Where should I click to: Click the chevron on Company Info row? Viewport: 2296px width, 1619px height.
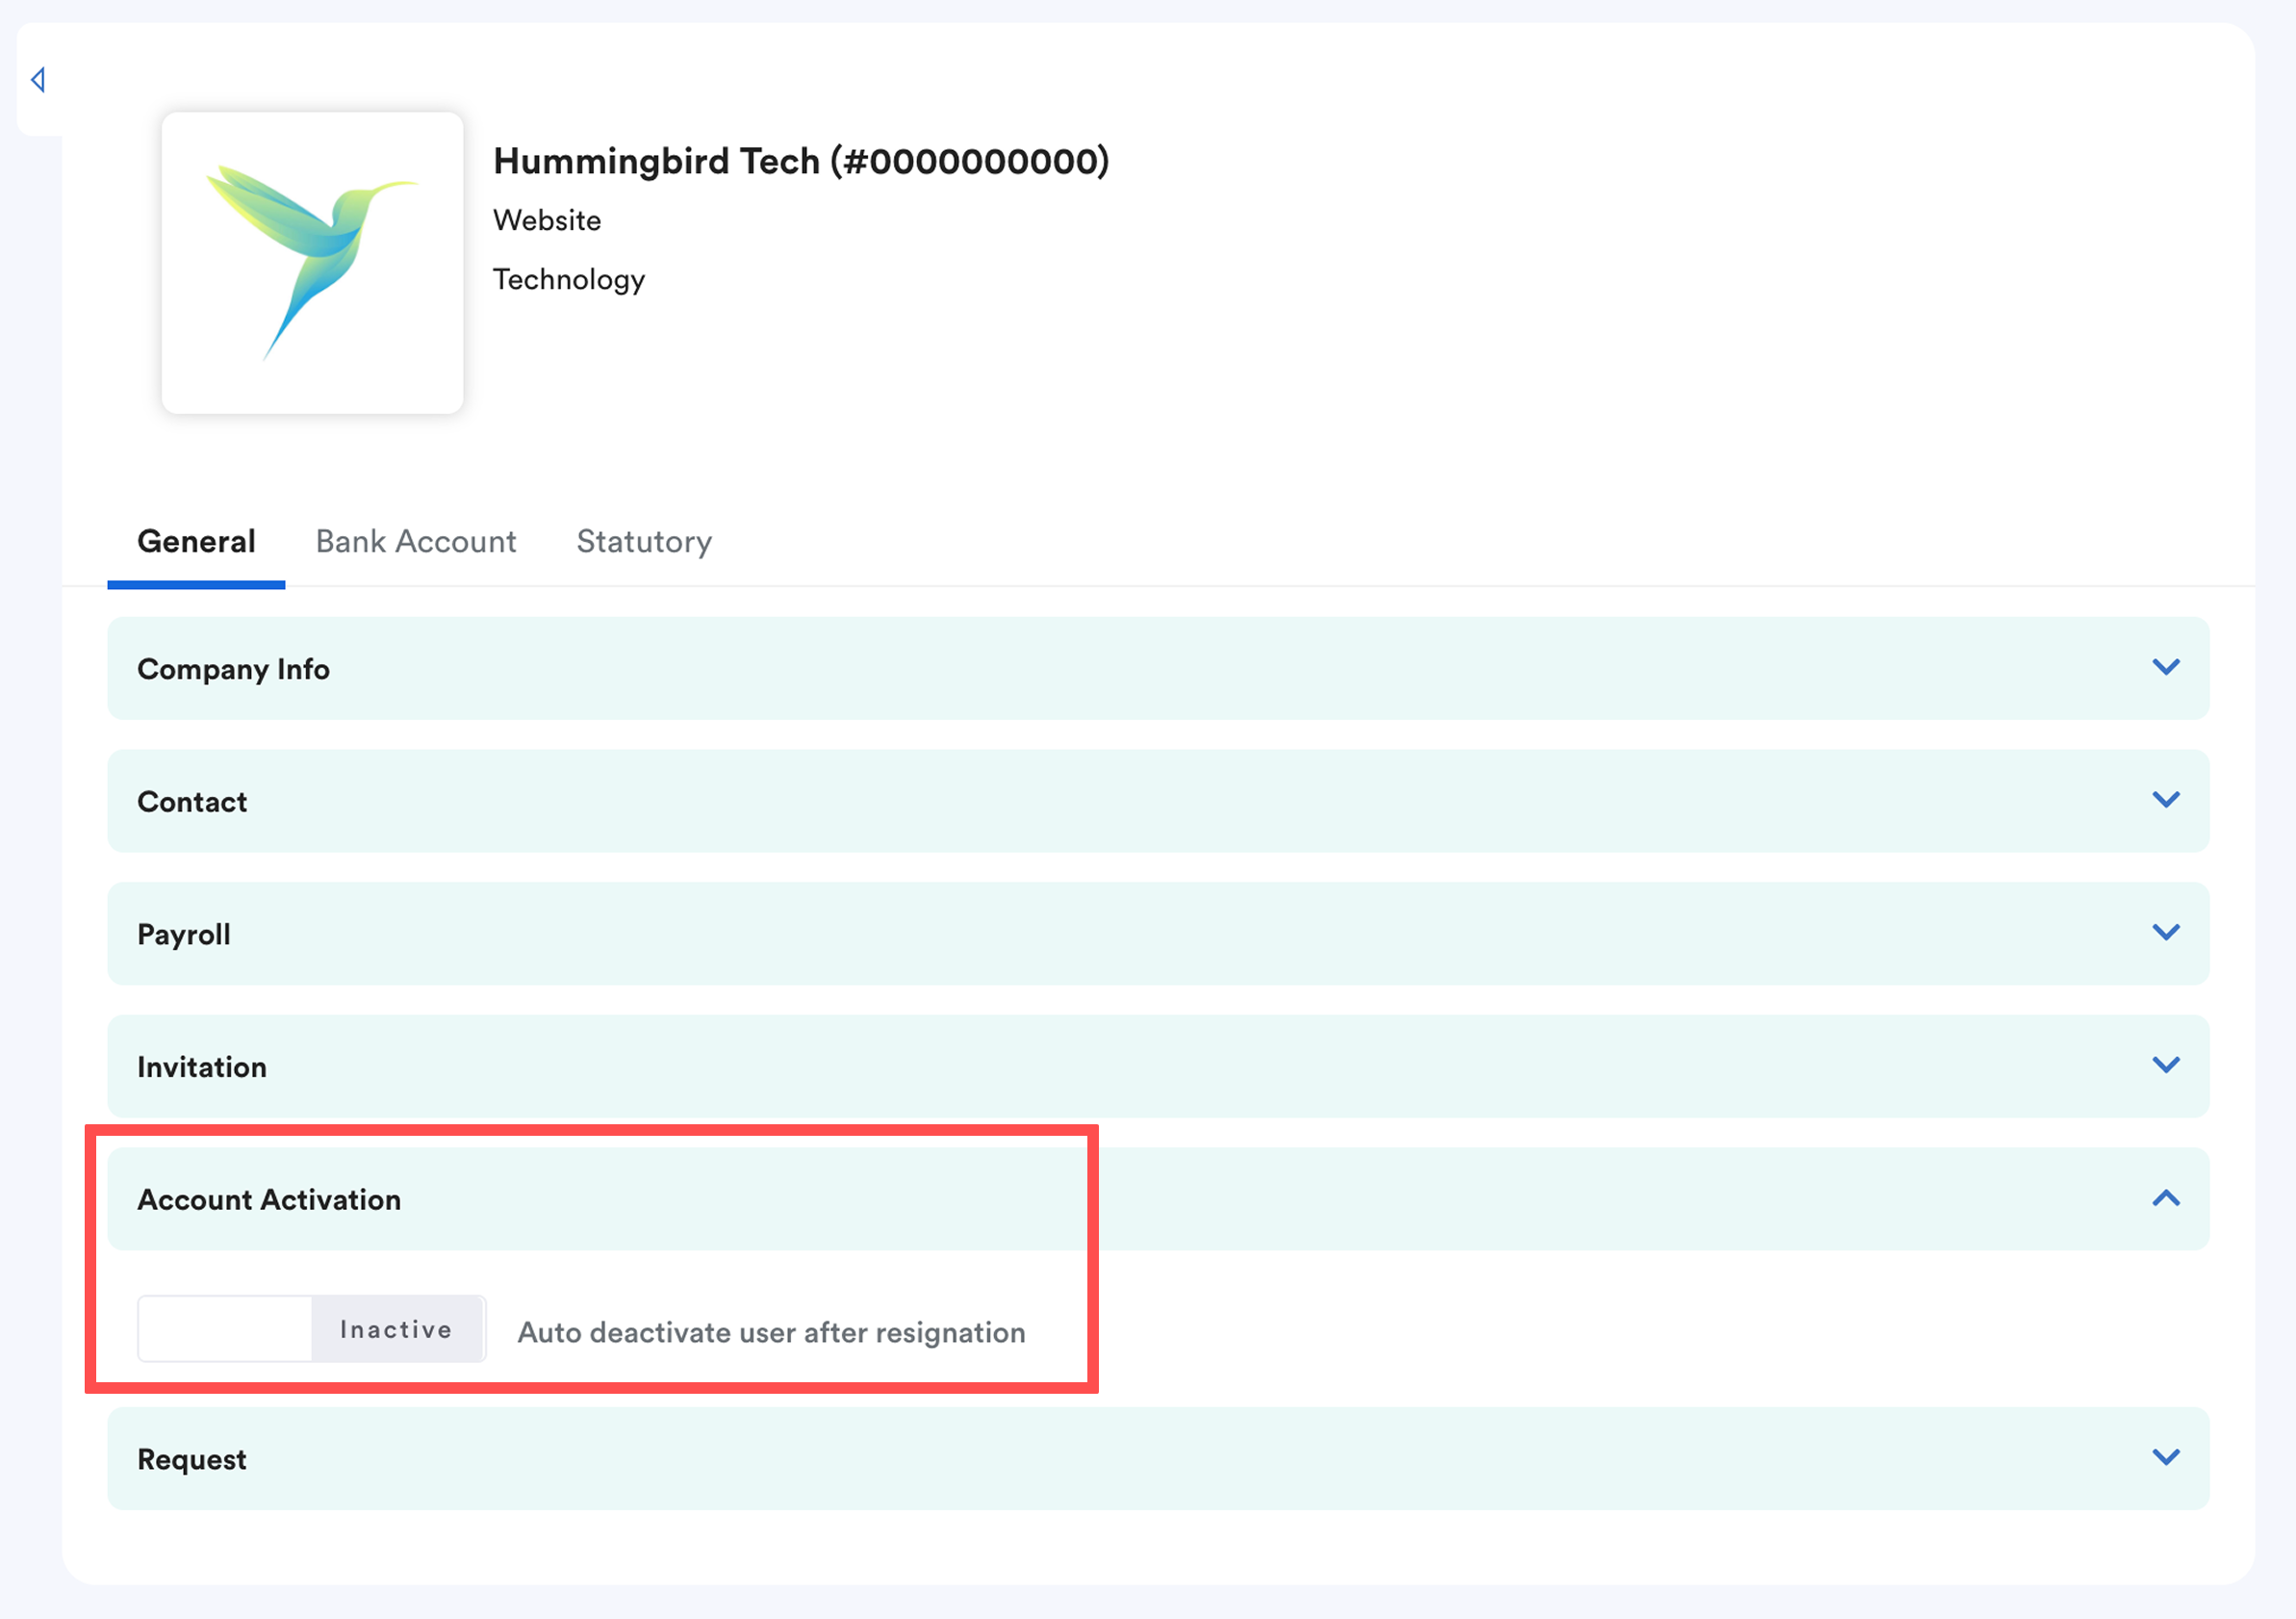pyautogui.click(x=2165, y=667)
